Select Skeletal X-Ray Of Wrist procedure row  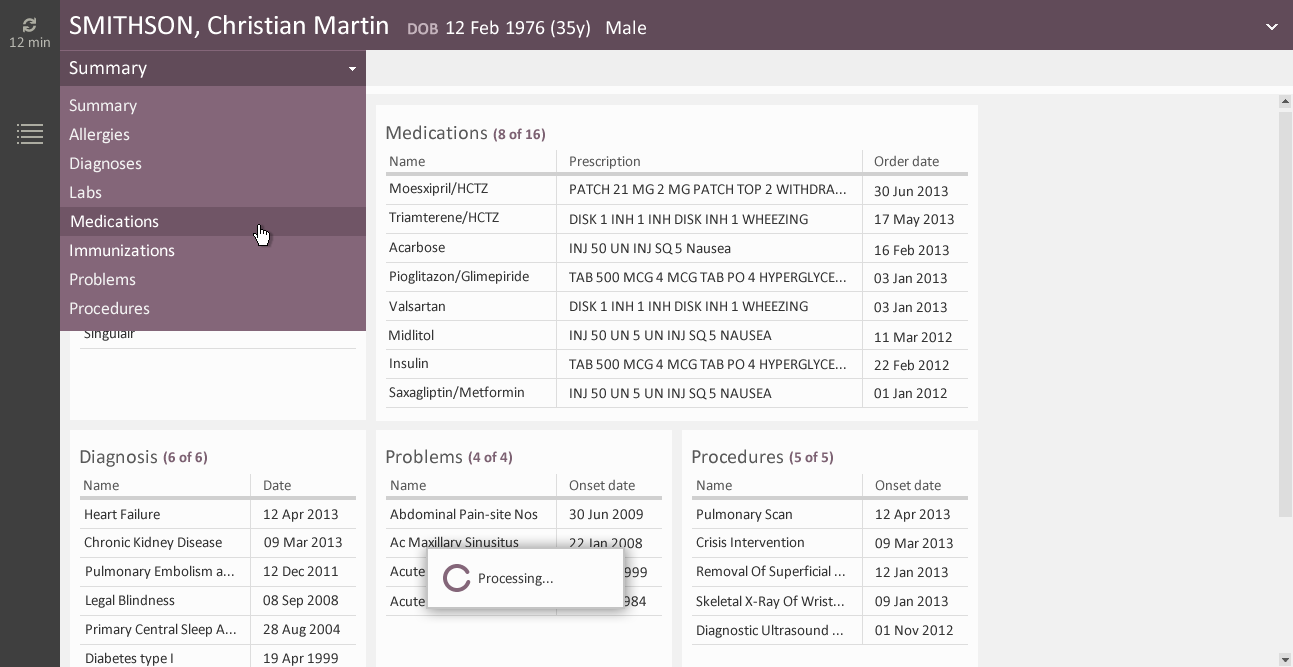click(x=830, y=601)
